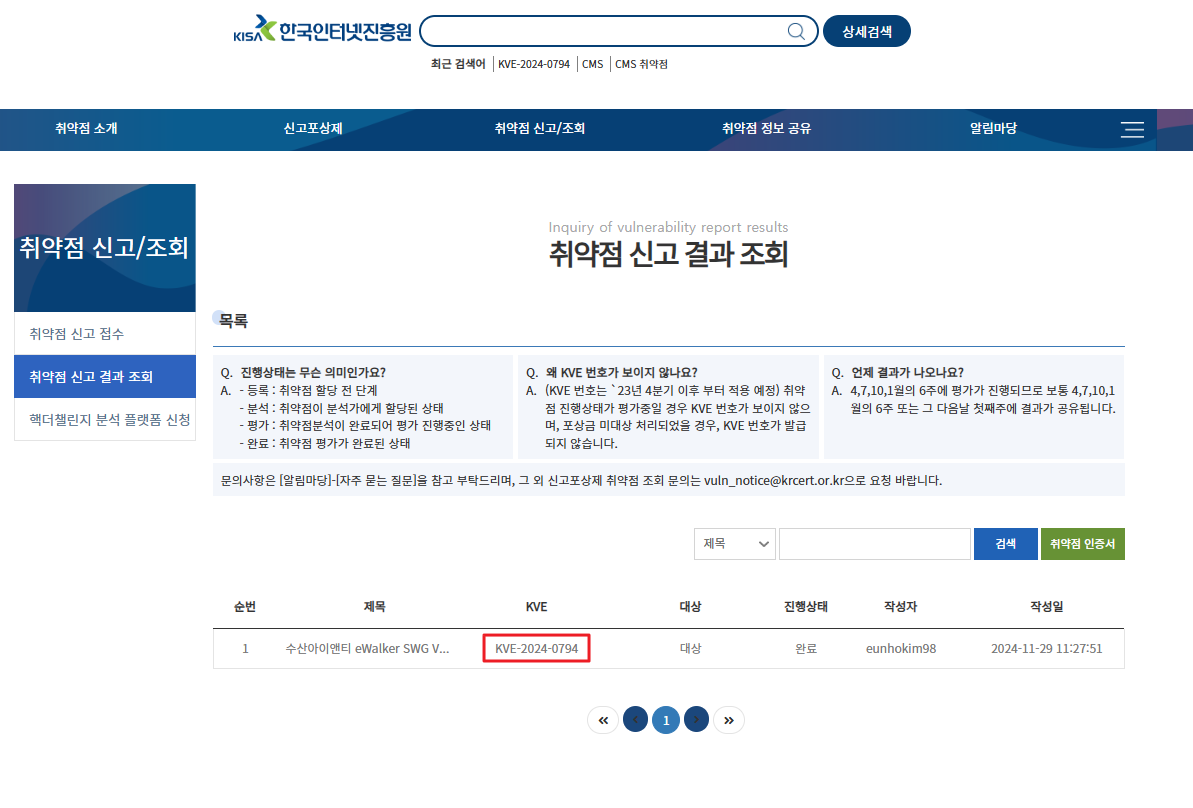Select 취약점 신고 결과 조회 sidebar item
This screenshot has width=1193, height=808.
105,377
